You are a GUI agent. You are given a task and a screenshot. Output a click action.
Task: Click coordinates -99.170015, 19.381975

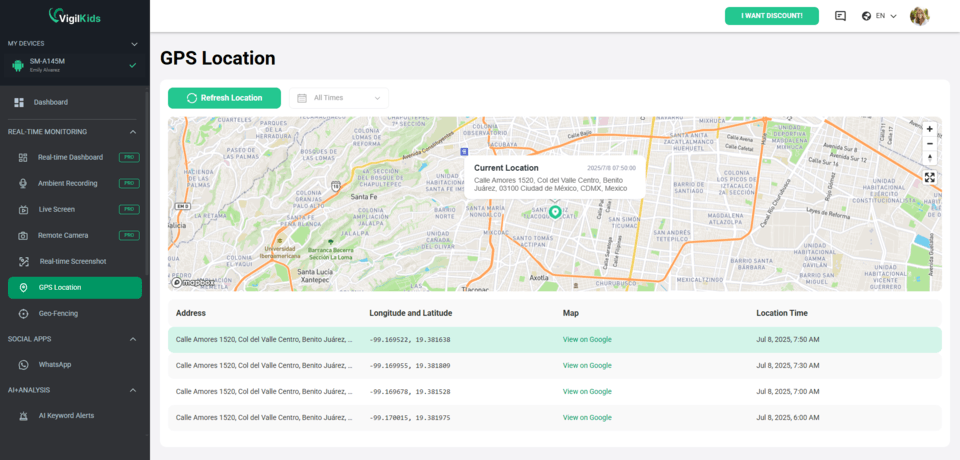pos(410,418)
